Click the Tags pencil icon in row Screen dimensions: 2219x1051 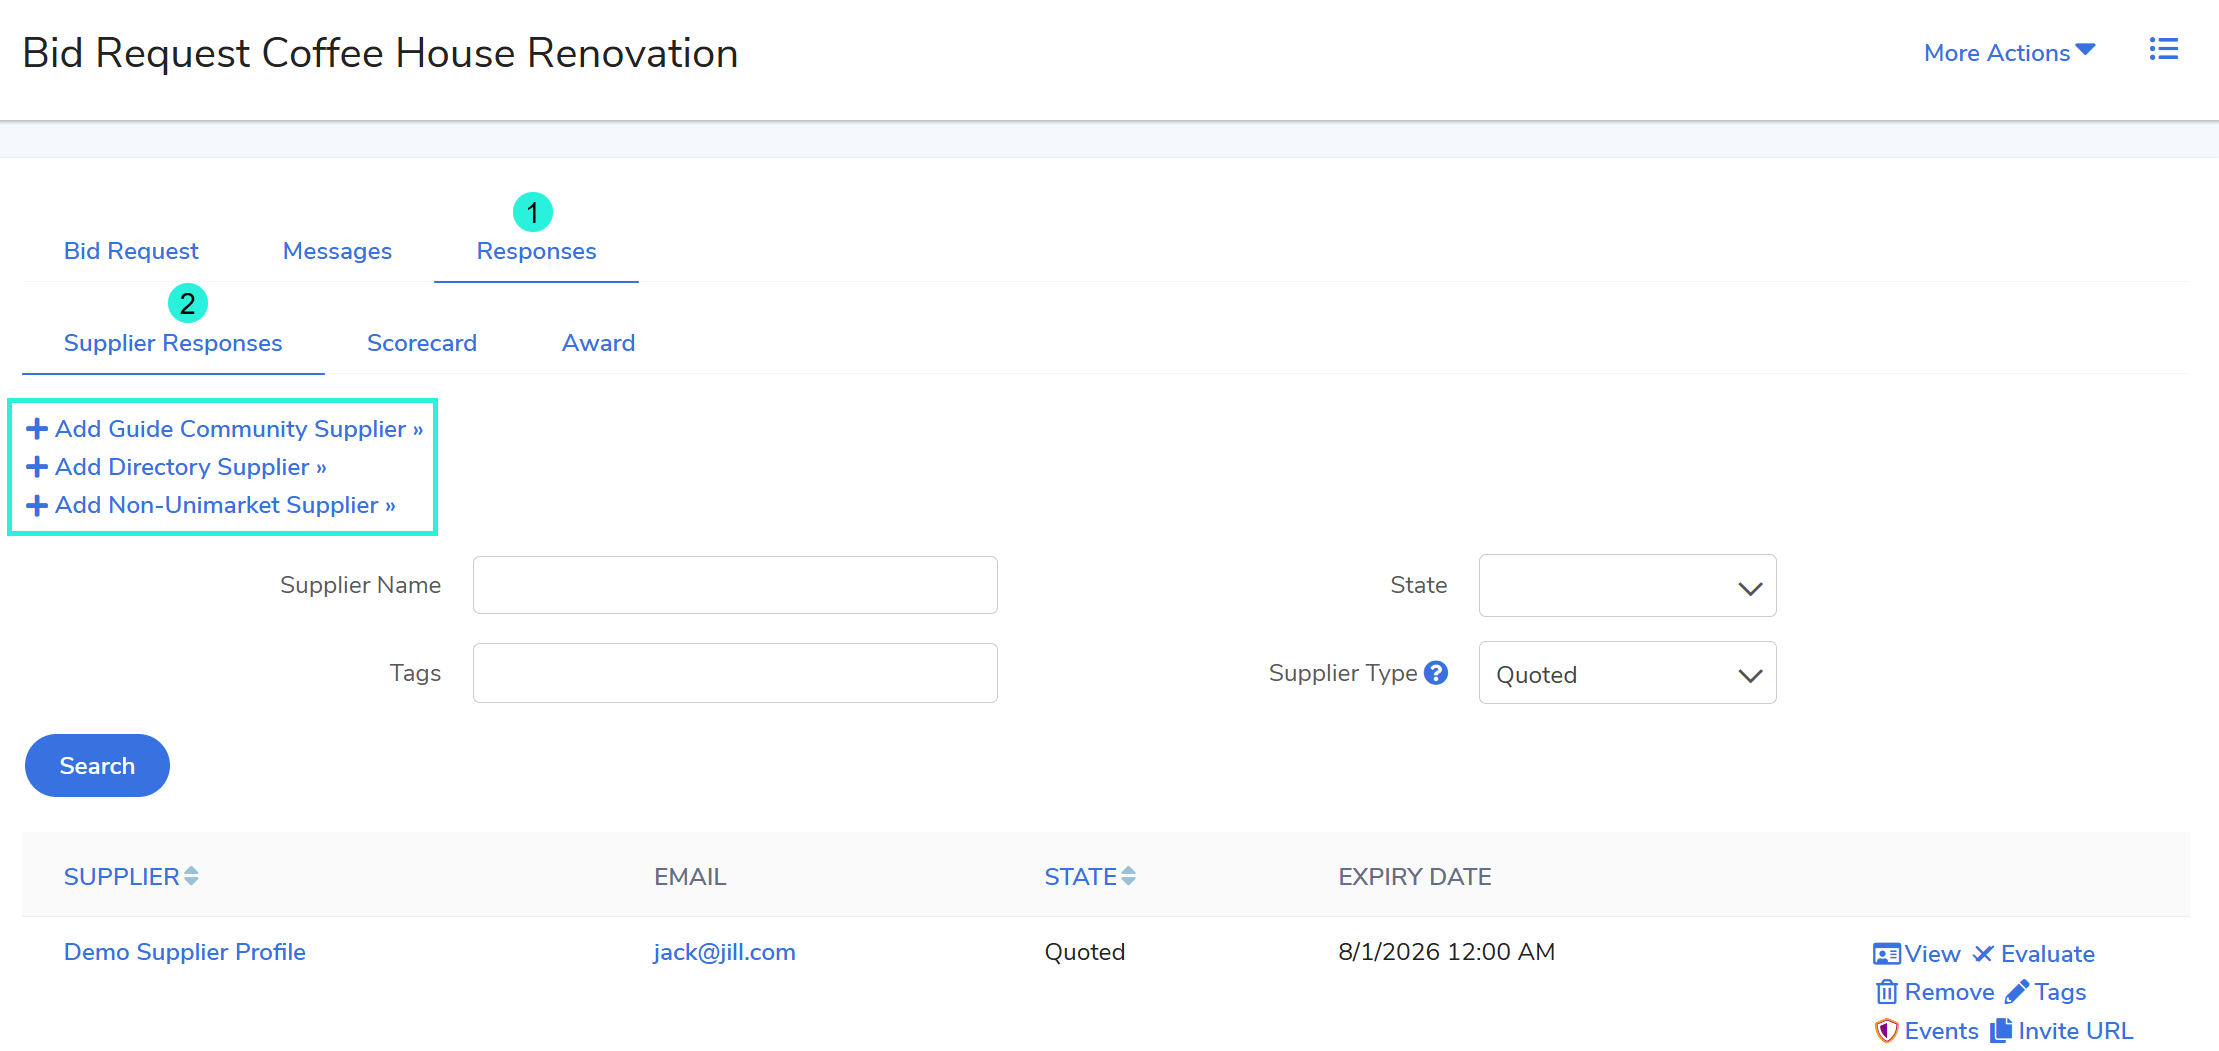click(2017, 992)
